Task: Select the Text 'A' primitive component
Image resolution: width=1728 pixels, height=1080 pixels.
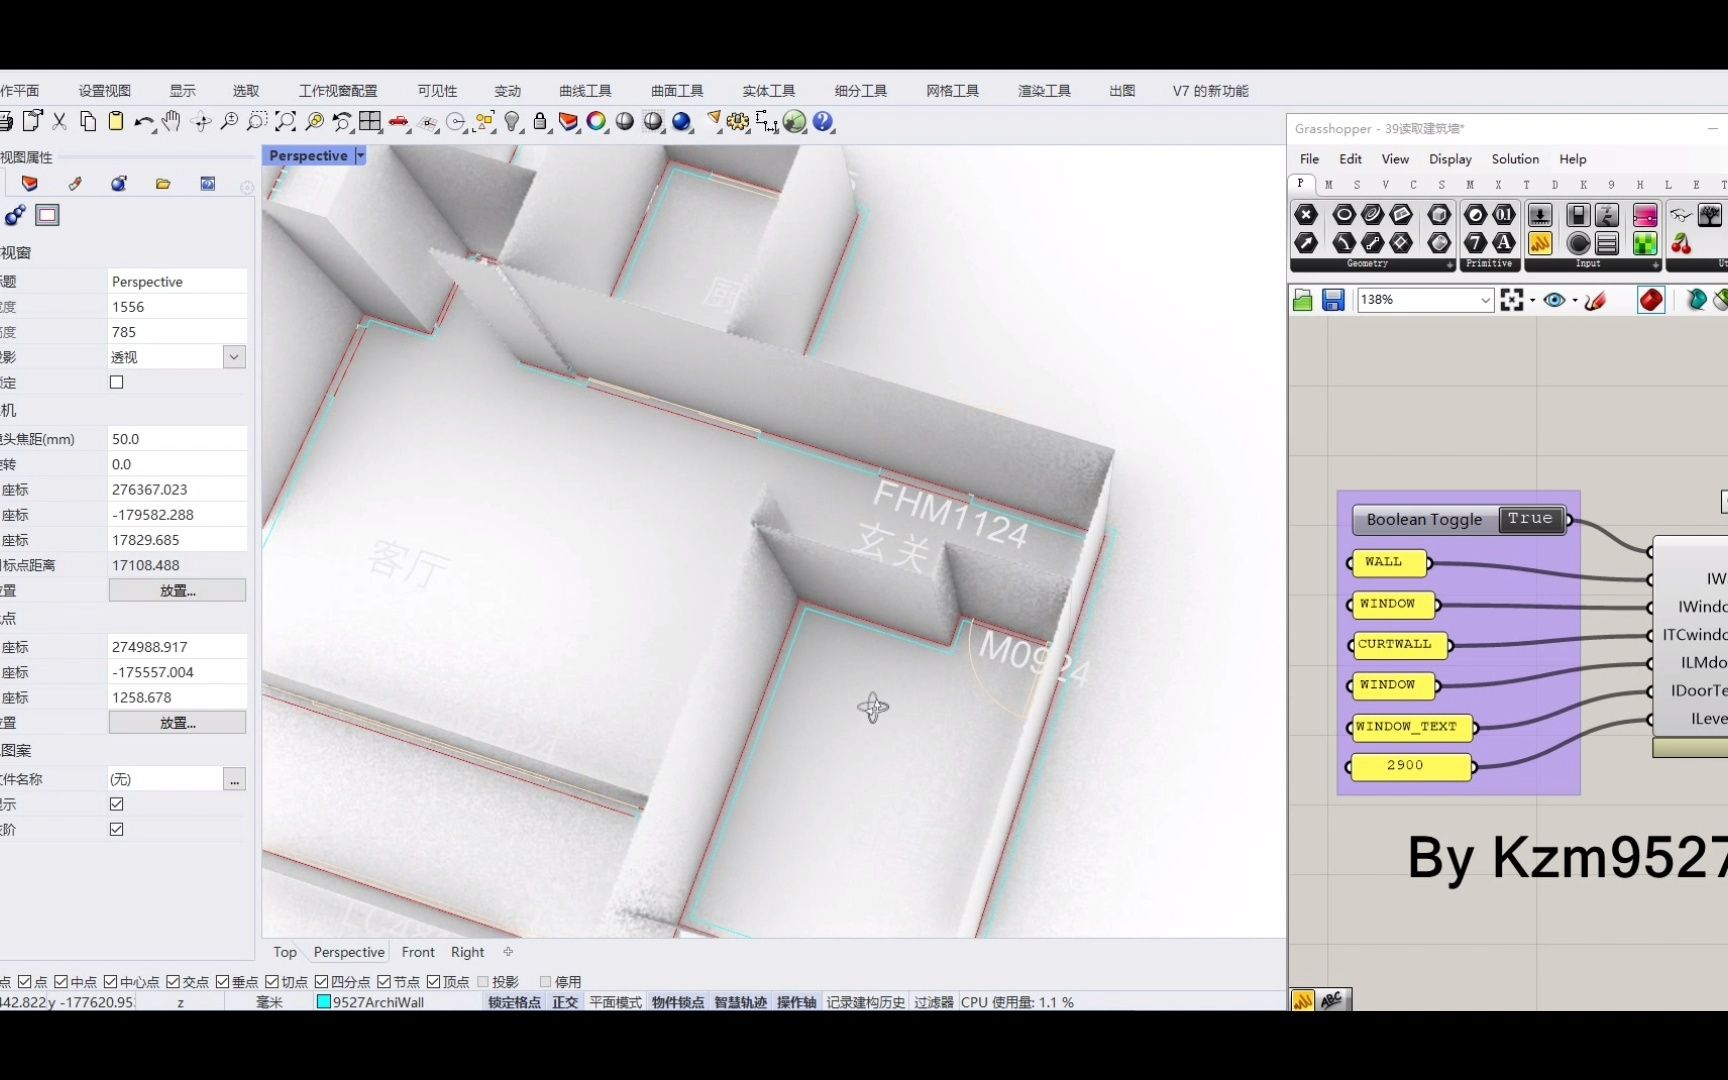Action: pos(1503,243)
